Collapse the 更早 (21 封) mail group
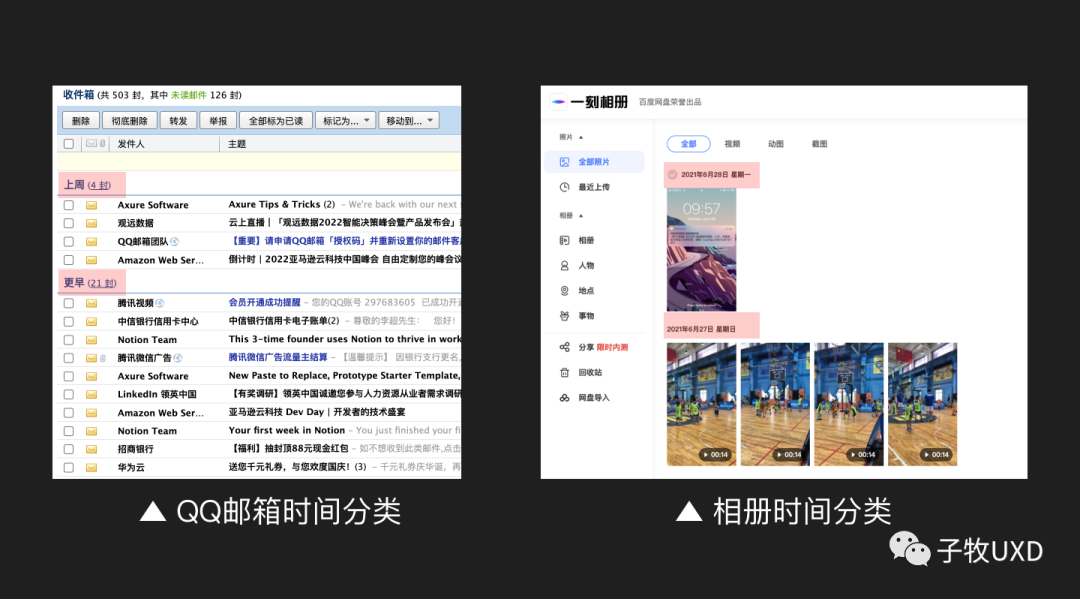Screen dimensions: 1080x599 (x=90, y=283)
